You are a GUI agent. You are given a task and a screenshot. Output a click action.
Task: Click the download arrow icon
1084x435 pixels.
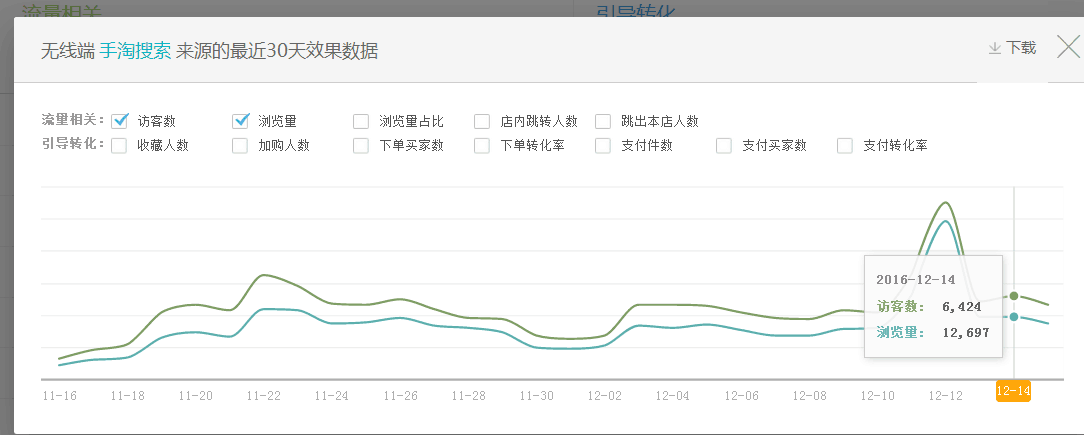[995, 48]
